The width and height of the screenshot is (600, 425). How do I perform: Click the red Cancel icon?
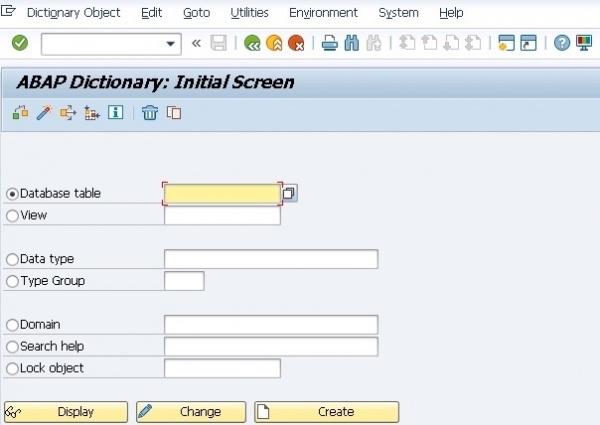296,43
